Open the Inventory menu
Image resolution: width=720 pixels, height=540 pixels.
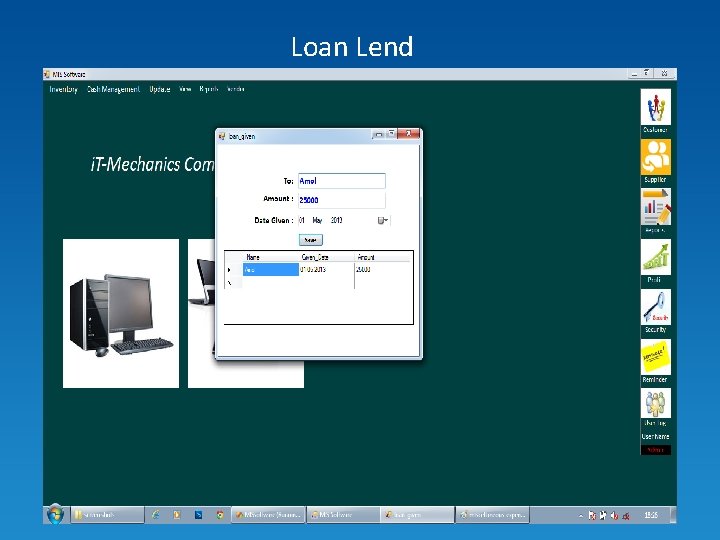63,89
